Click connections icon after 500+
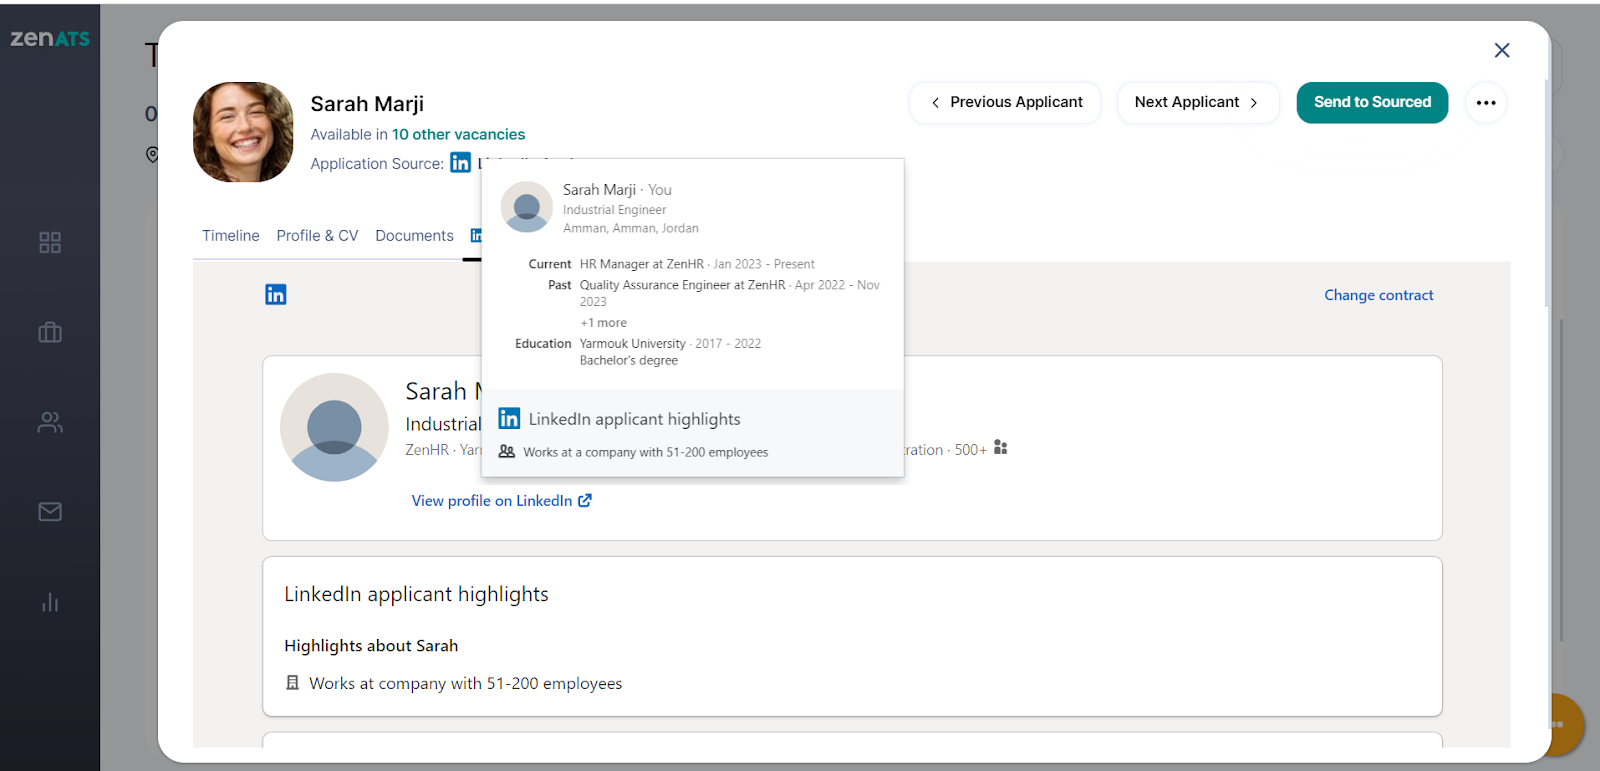The width and height of the screenshot is (1600, 771). tap(1000, 447)
